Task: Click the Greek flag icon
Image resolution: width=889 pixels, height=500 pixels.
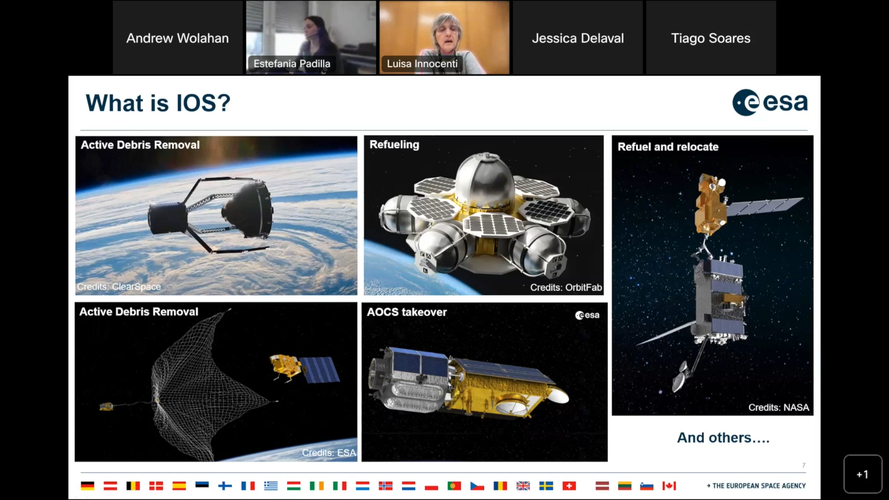Action: (271, 486)
